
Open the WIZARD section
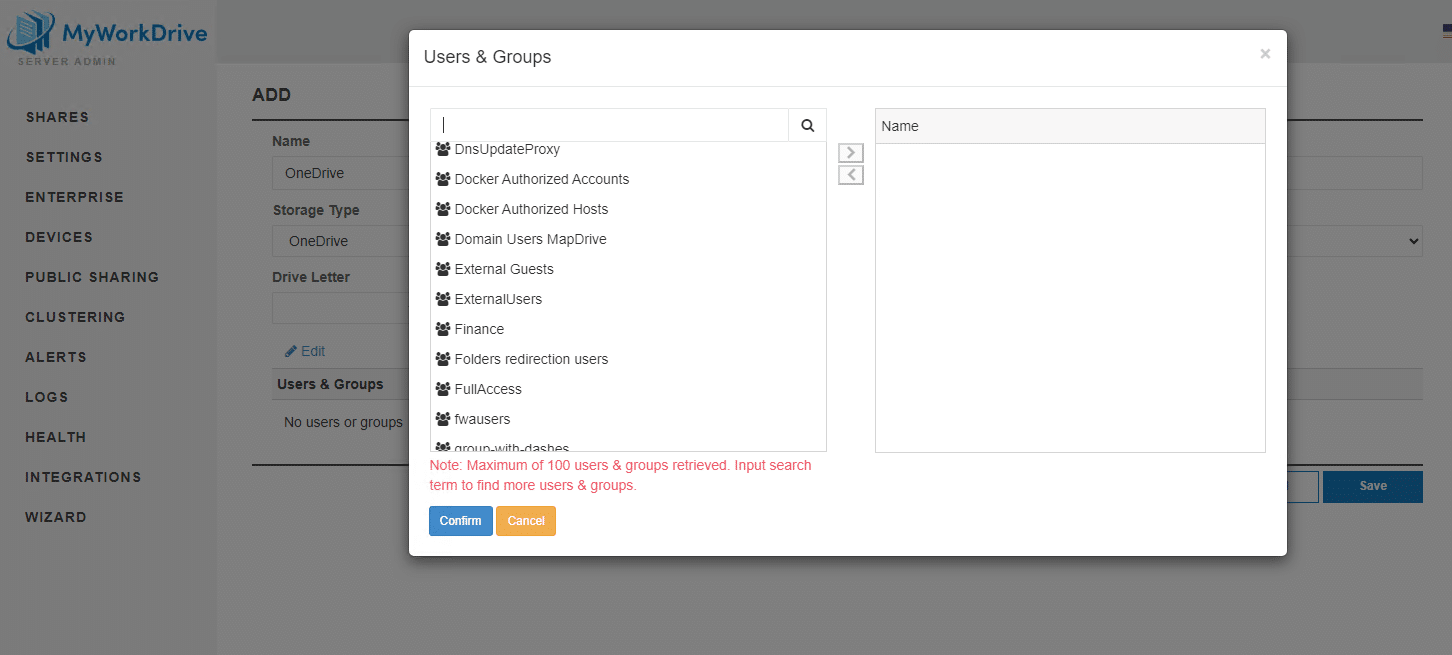(x=56, y=517)
